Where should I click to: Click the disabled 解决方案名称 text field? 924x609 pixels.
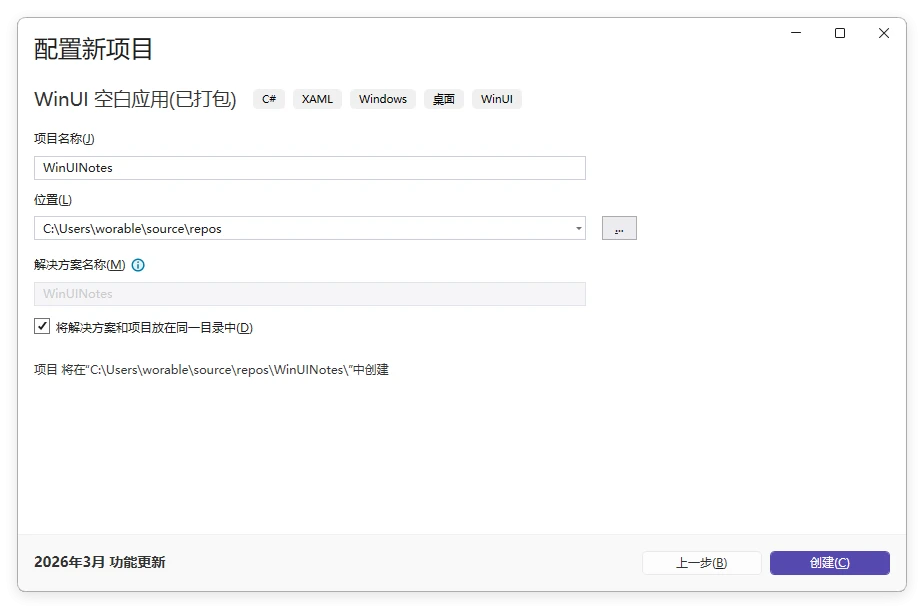click(x=310, y=294)
